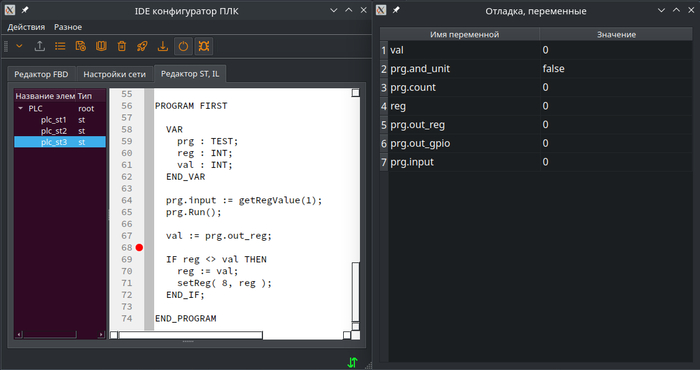
Task: Collapse the PLC tree node
Action: point(21,108)
